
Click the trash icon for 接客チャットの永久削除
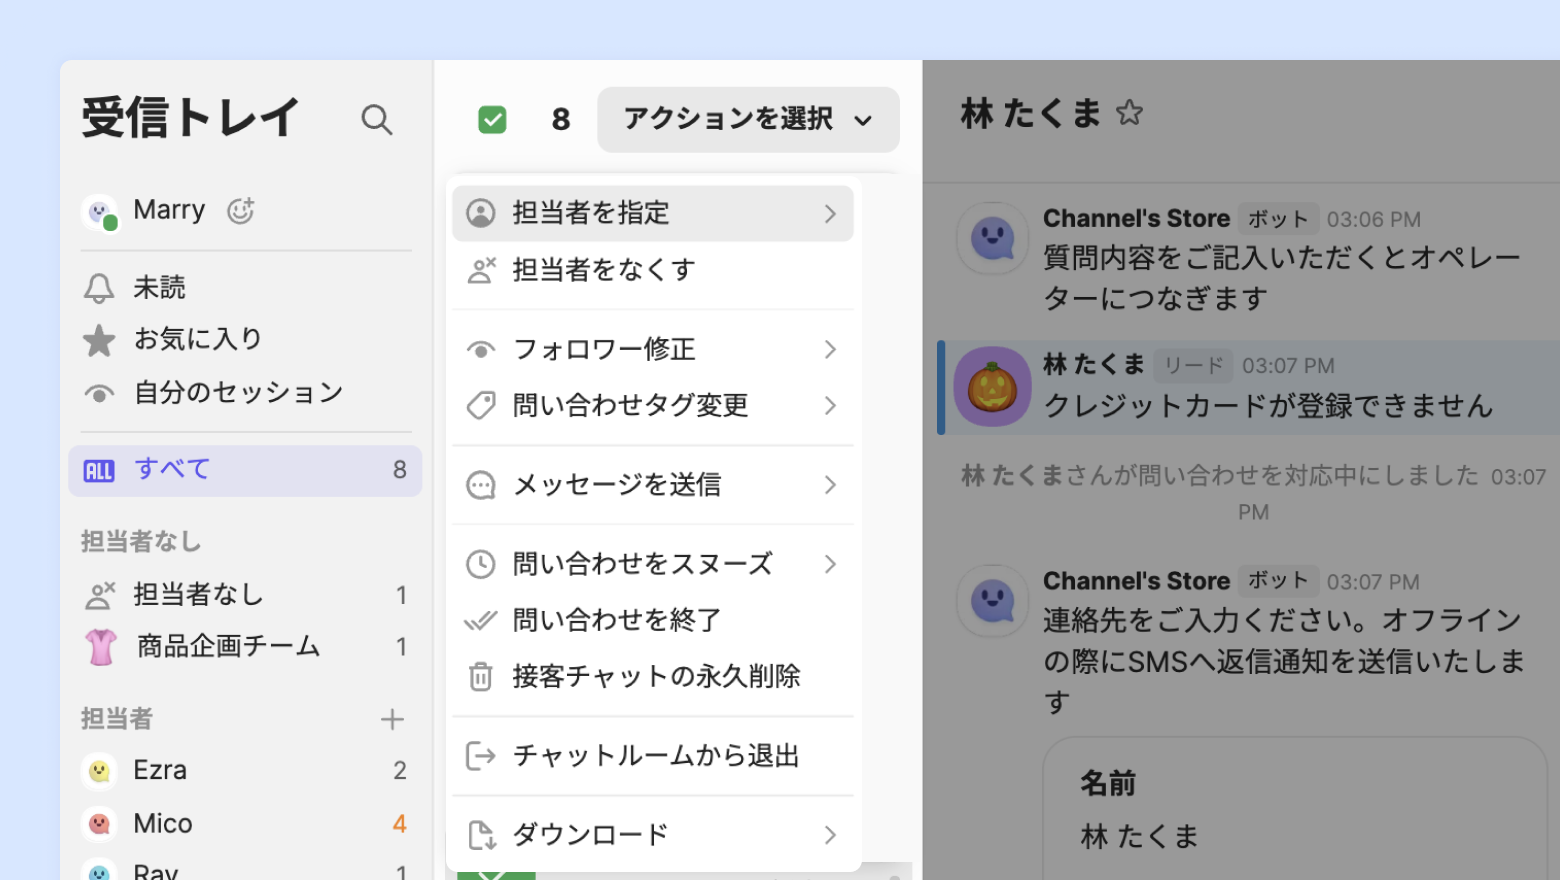point(481,677)
